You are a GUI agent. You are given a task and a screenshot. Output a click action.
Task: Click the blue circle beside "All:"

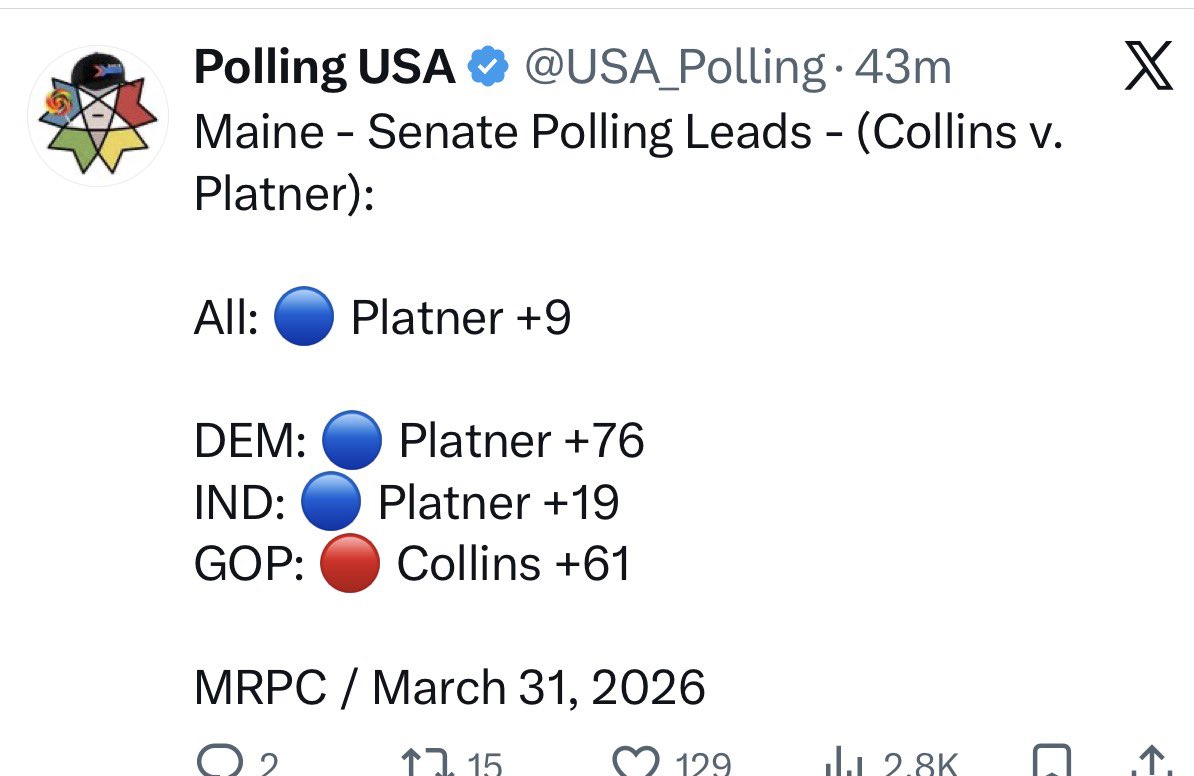click(303, 318)
